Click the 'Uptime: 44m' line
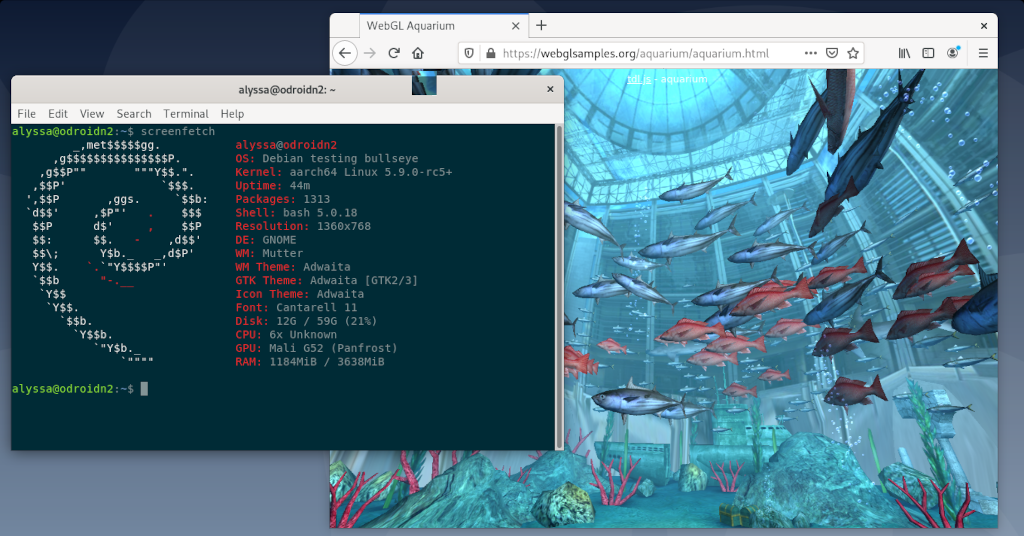 point(272,186)
